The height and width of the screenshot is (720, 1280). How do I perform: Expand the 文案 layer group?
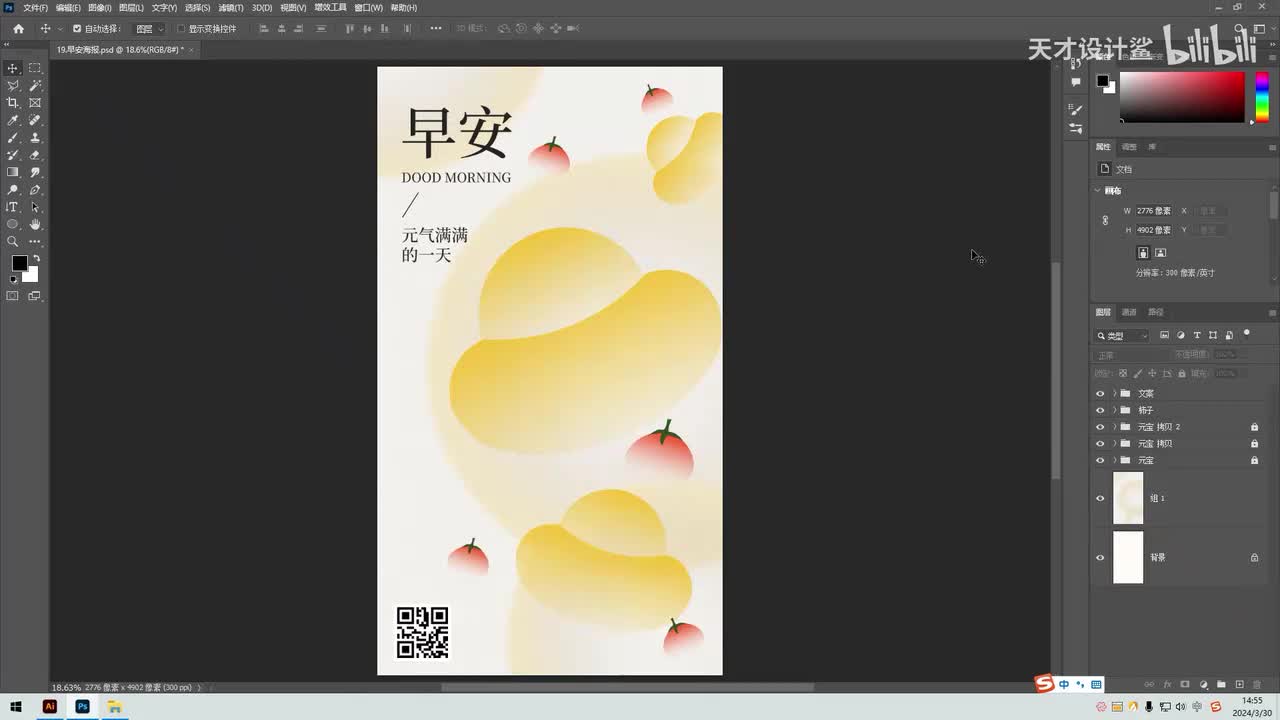click(1114, 393)
